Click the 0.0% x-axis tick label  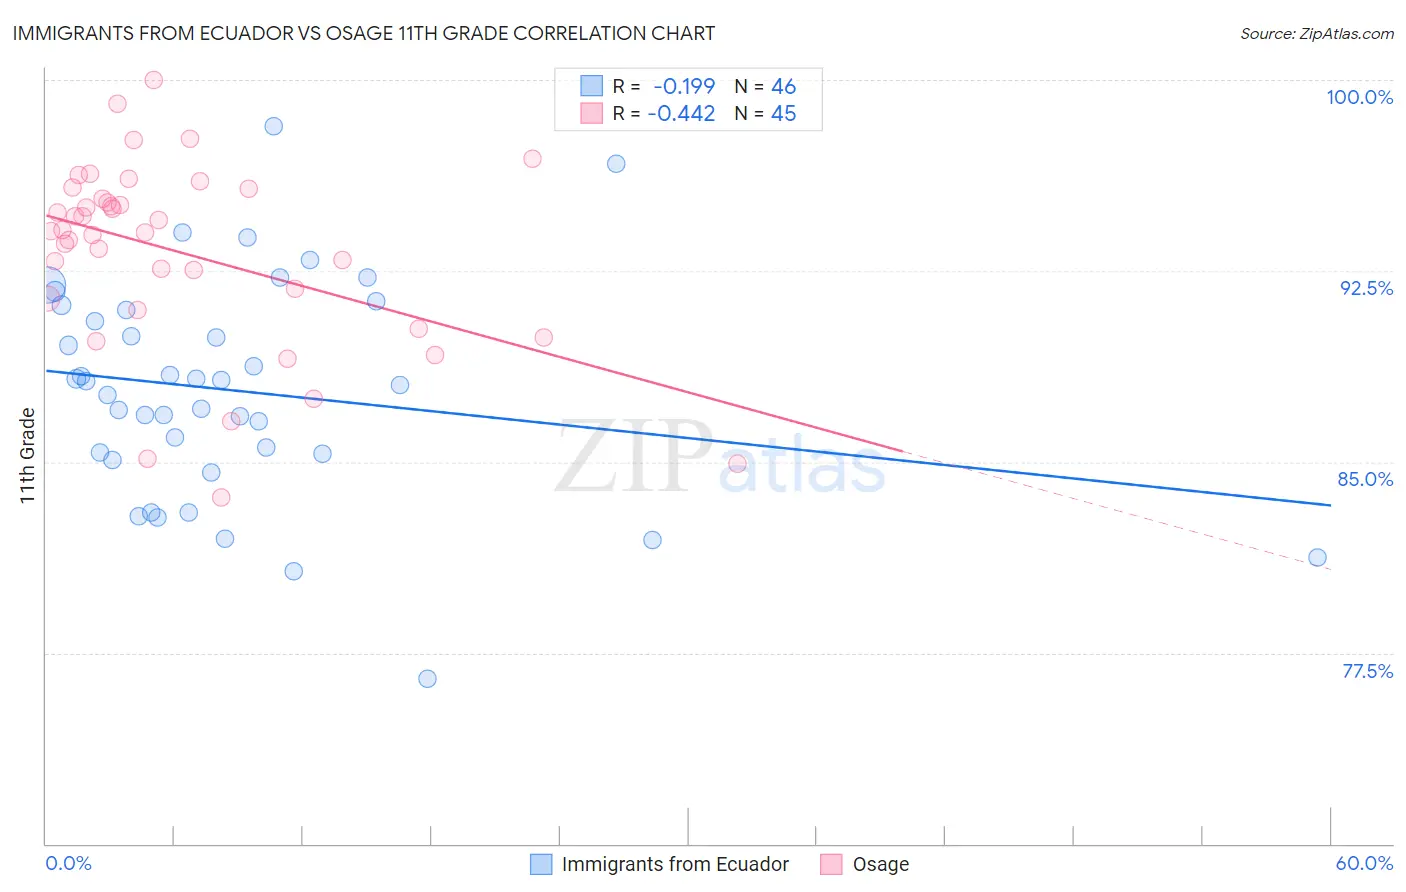[68, 863]
